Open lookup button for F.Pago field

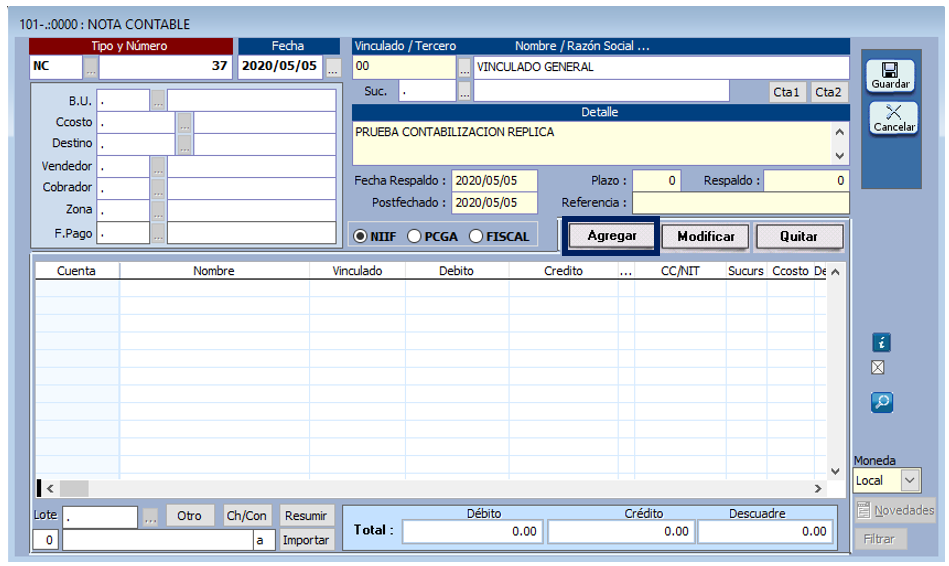pos(157,233)
